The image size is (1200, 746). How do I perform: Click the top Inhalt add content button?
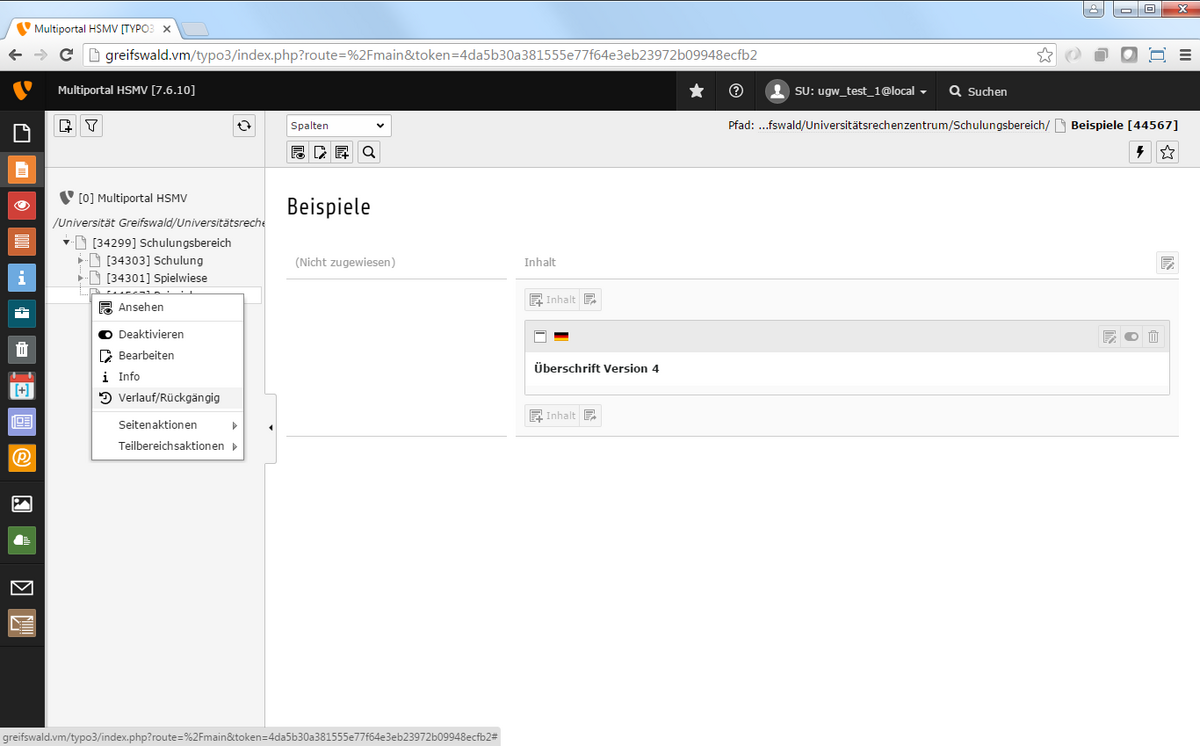click(x=552, y=299)
